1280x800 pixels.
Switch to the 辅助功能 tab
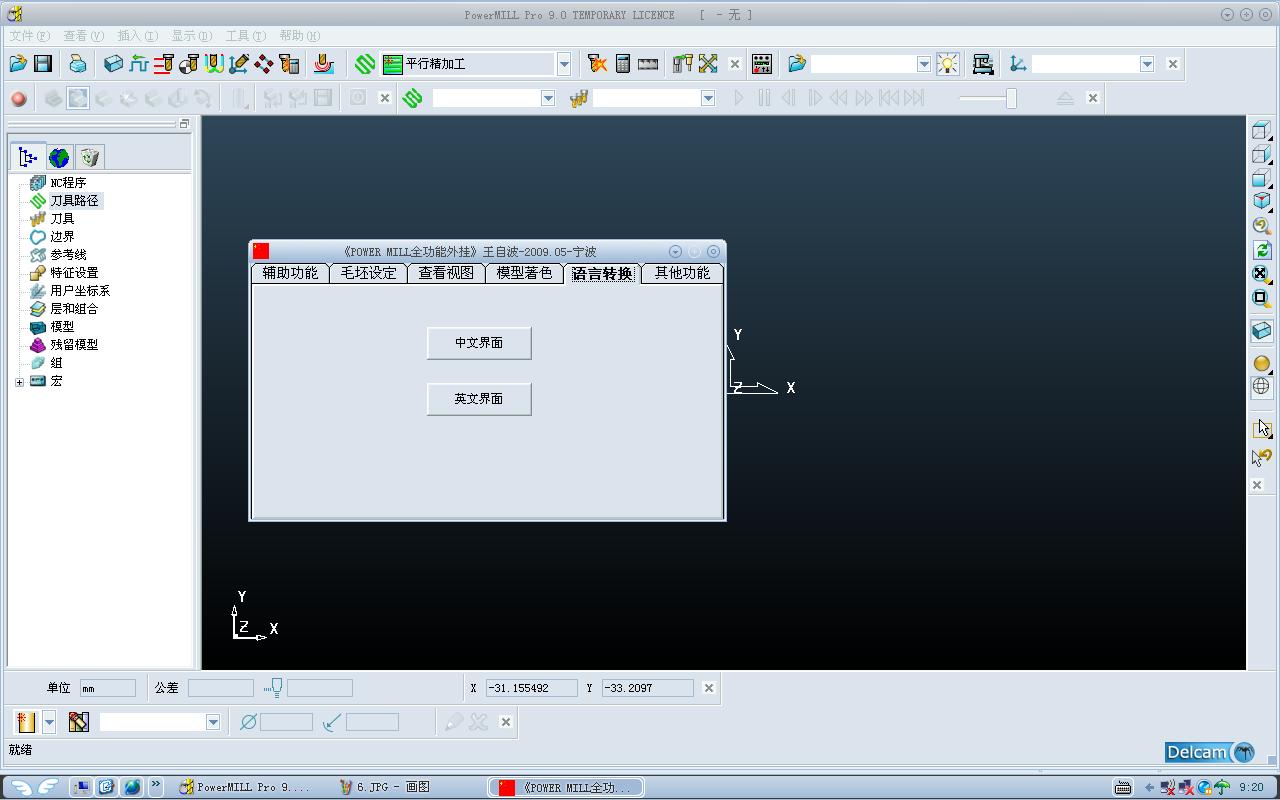(x=290, y=273)
